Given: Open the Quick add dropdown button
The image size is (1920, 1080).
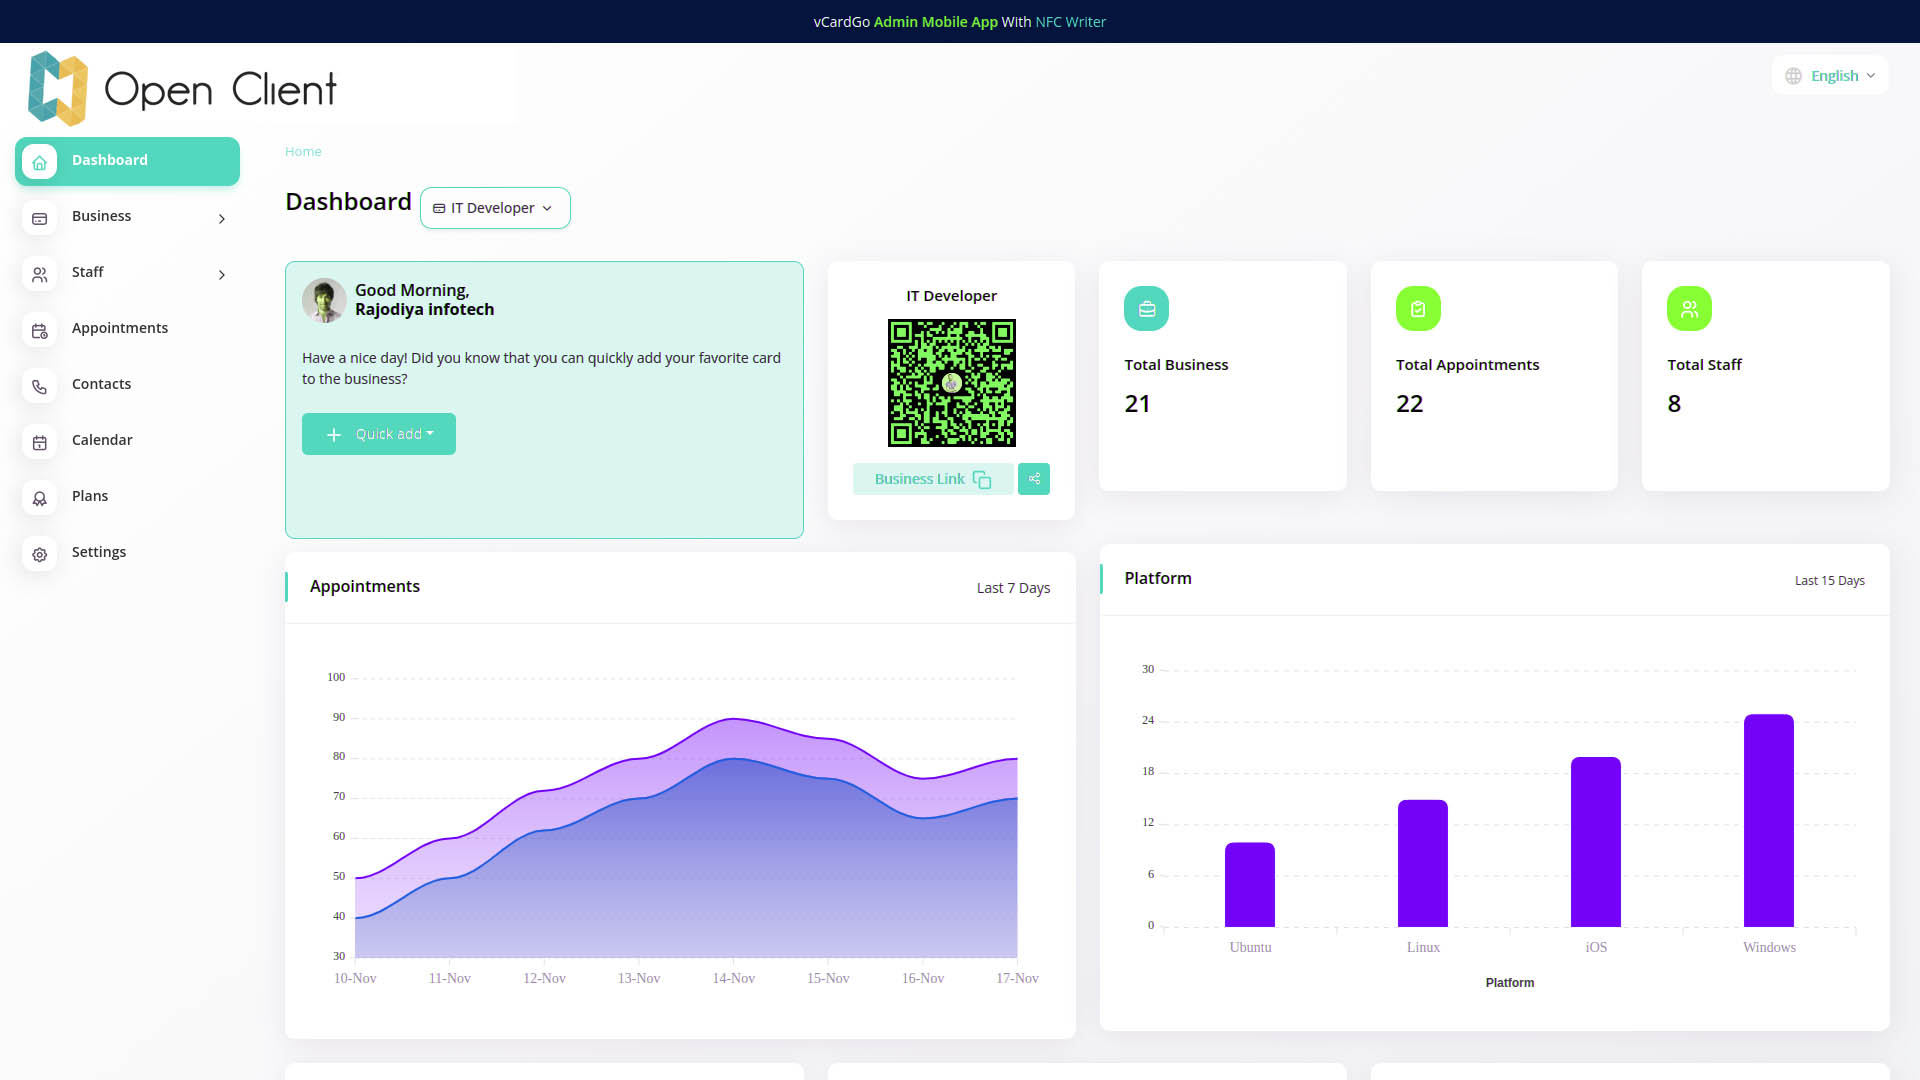Looking at the screenshot, I should [379, 434].
